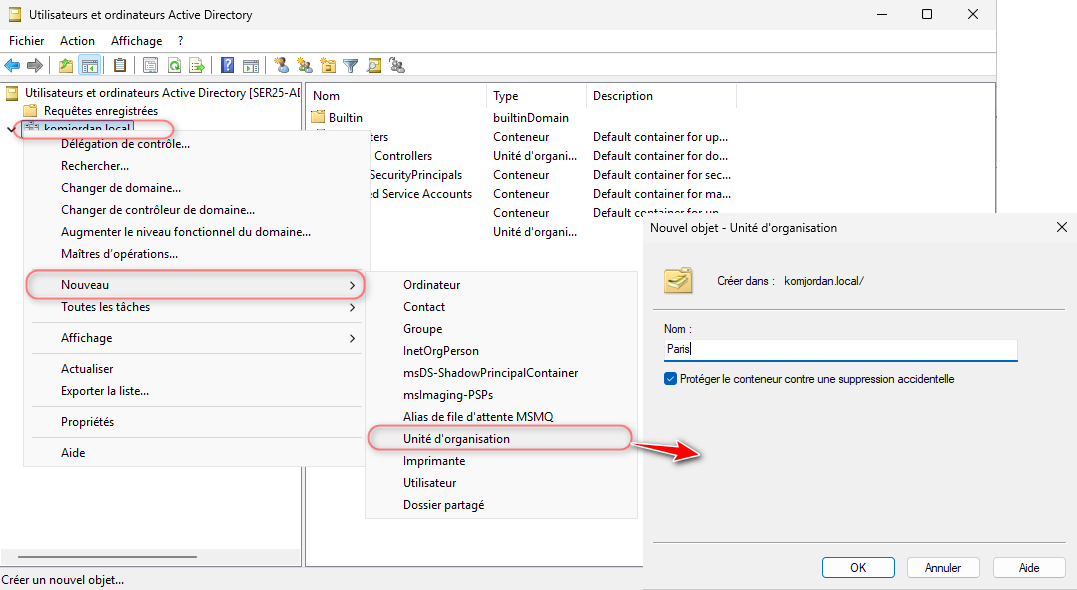Image resolution: width=1077 pixels, height=590 pixels.
Task: Click the add to group toolbar icon
Action: 396,65
